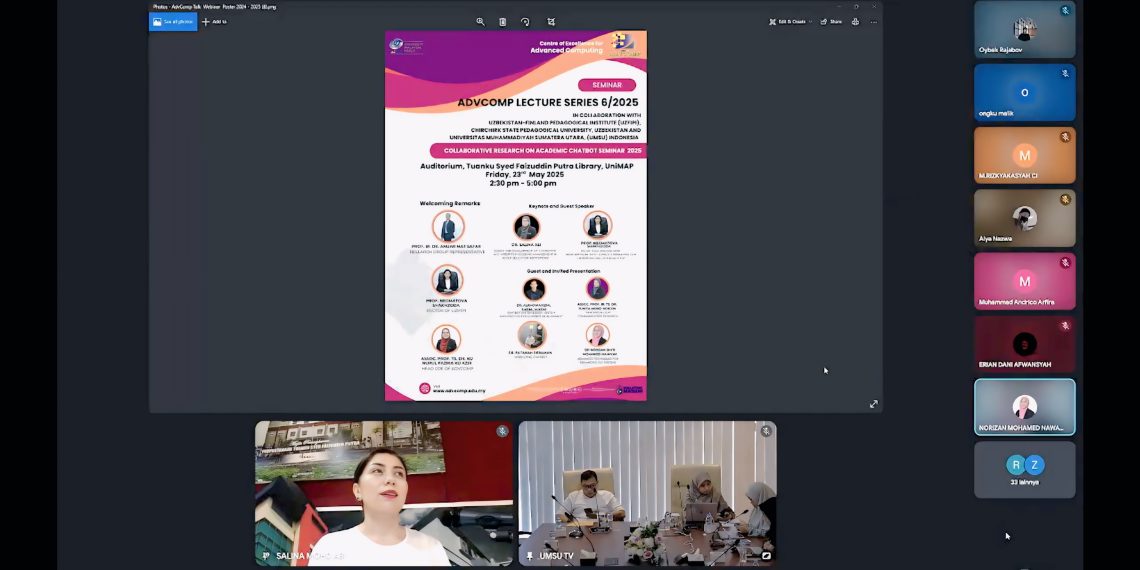Select NORIZAN MOHAMED NAWA participant tile

[x=1024, y=406]
